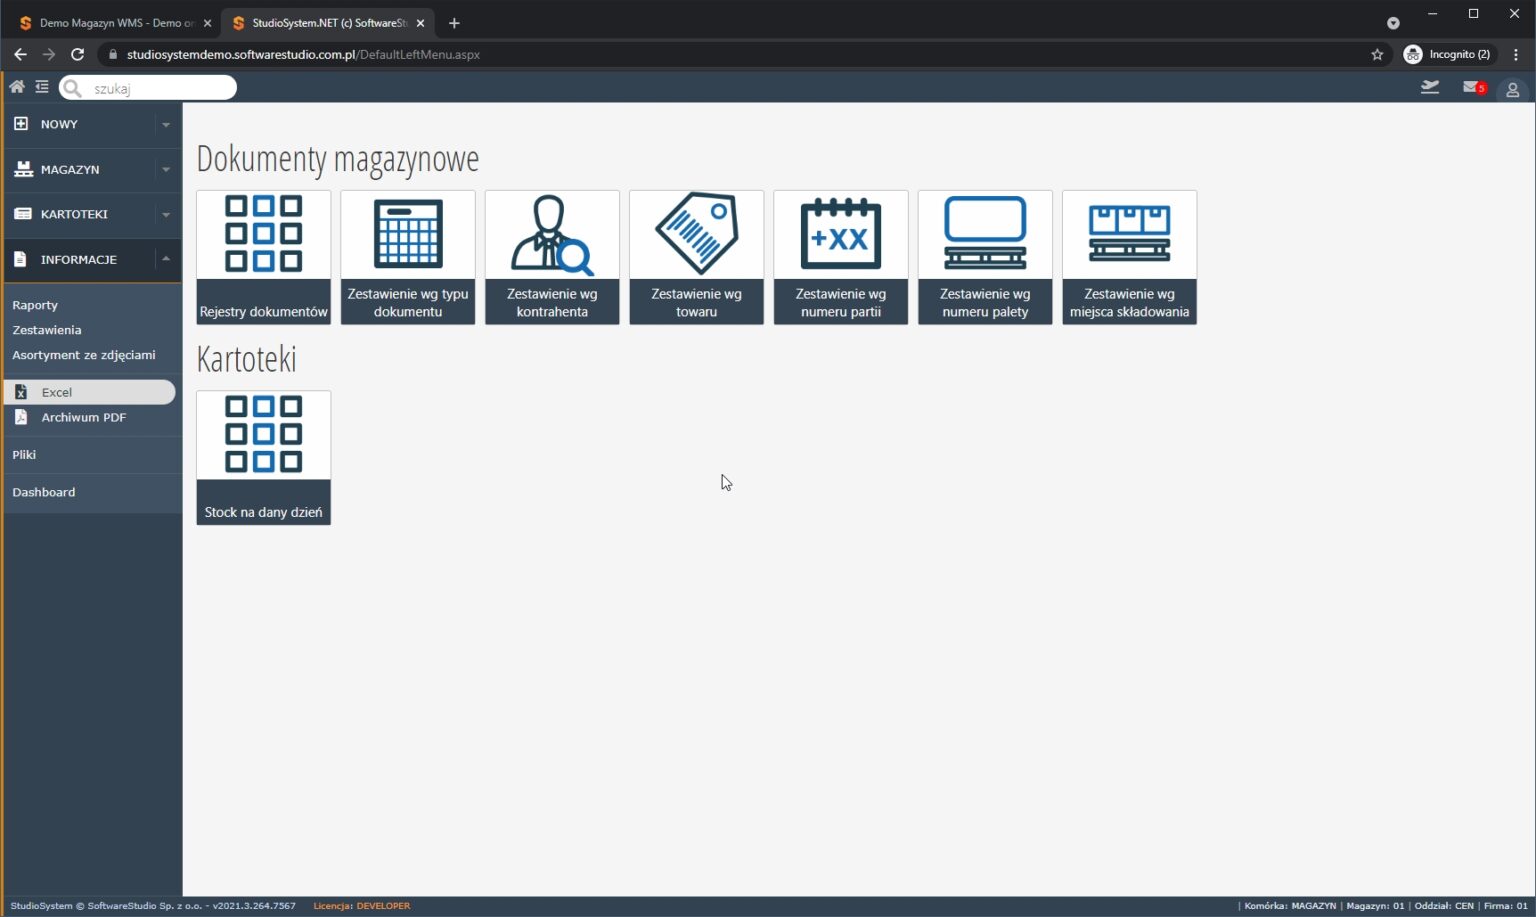Open Zestawienie wg numeru palety

(984, 257)
